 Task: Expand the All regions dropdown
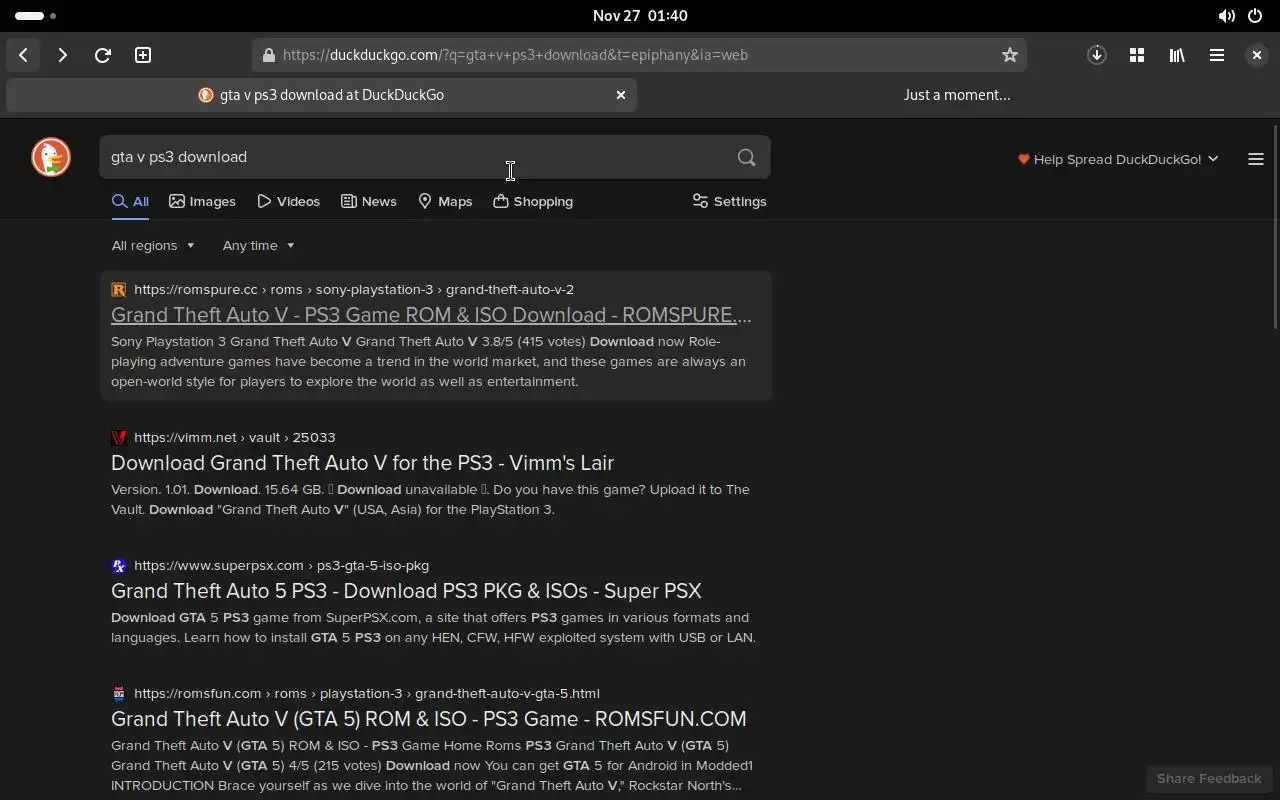tap(153, 245)
